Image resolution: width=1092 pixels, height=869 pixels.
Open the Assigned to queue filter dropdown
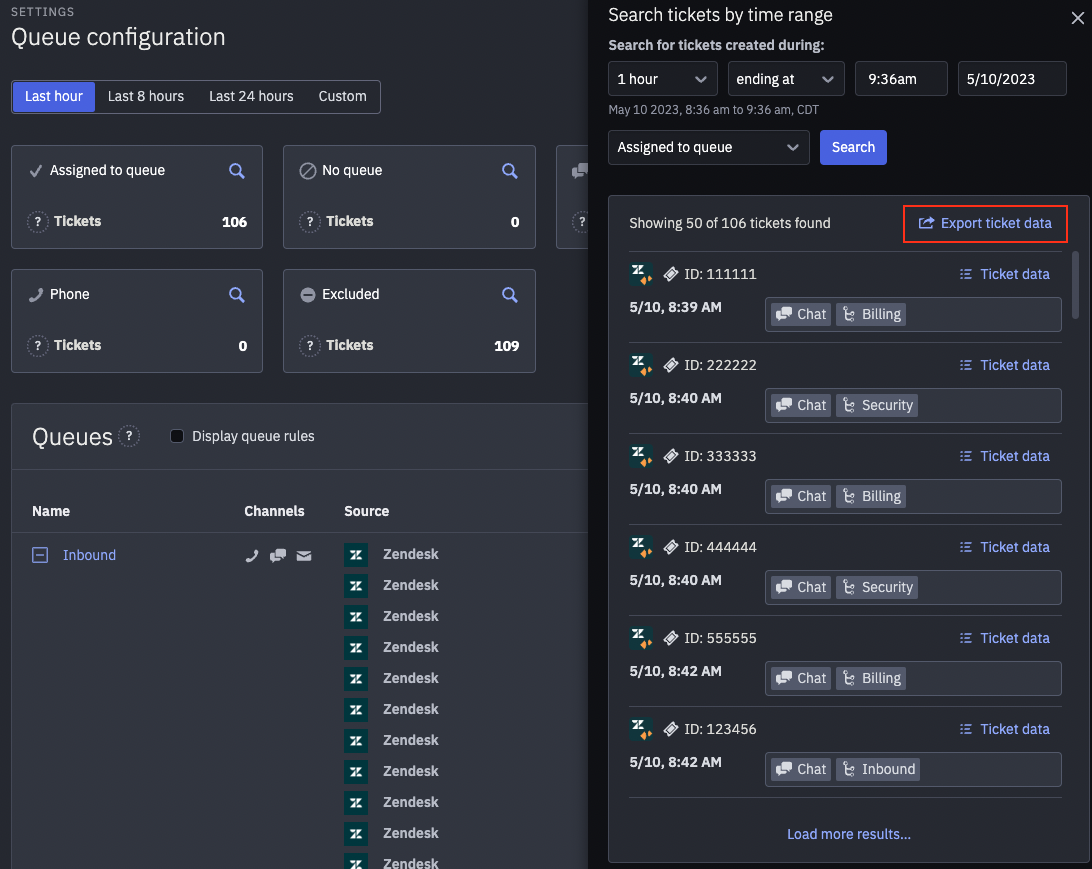[708, 147]
